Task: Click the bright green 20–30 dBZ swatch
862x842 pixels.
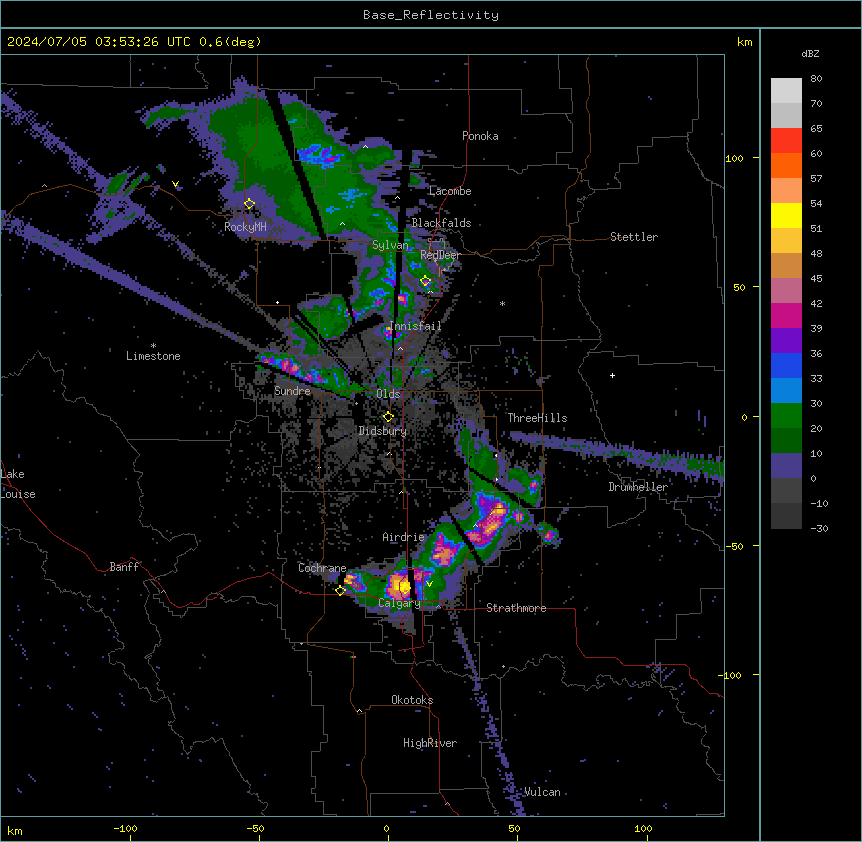Action: click(x=786, y=416)
